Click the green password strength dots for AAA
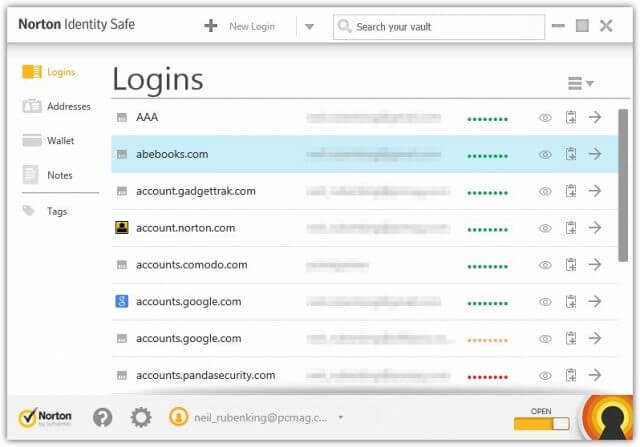 click(x=487, y=119)
